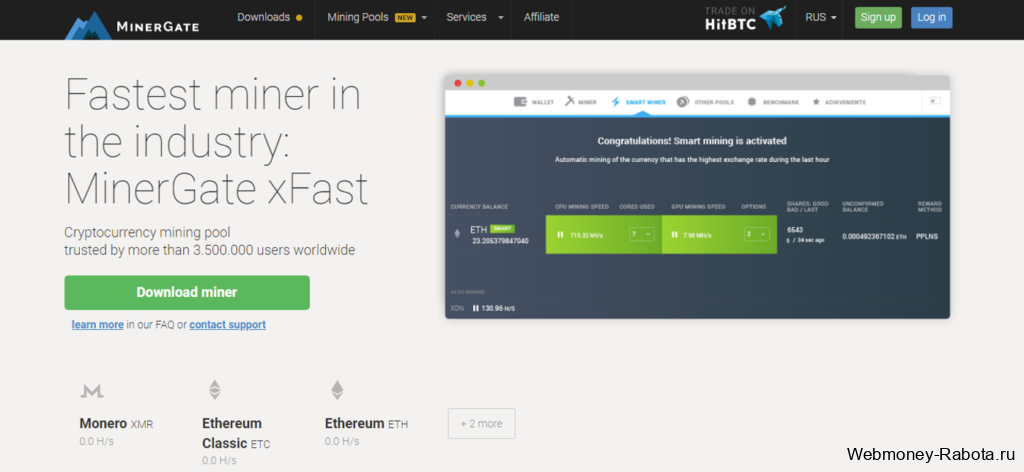Open the Benchmark tab
The image size is (1024, 472).
[773, 102]
